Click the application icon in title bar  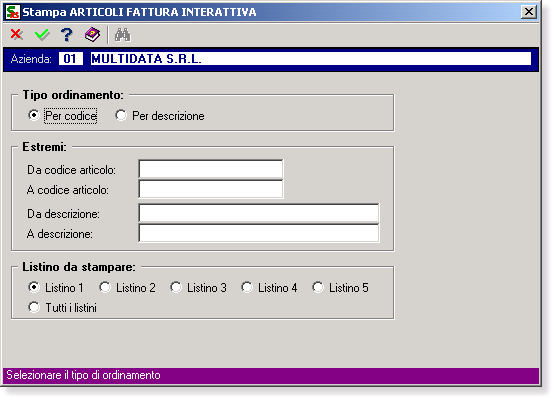point(13,12)
